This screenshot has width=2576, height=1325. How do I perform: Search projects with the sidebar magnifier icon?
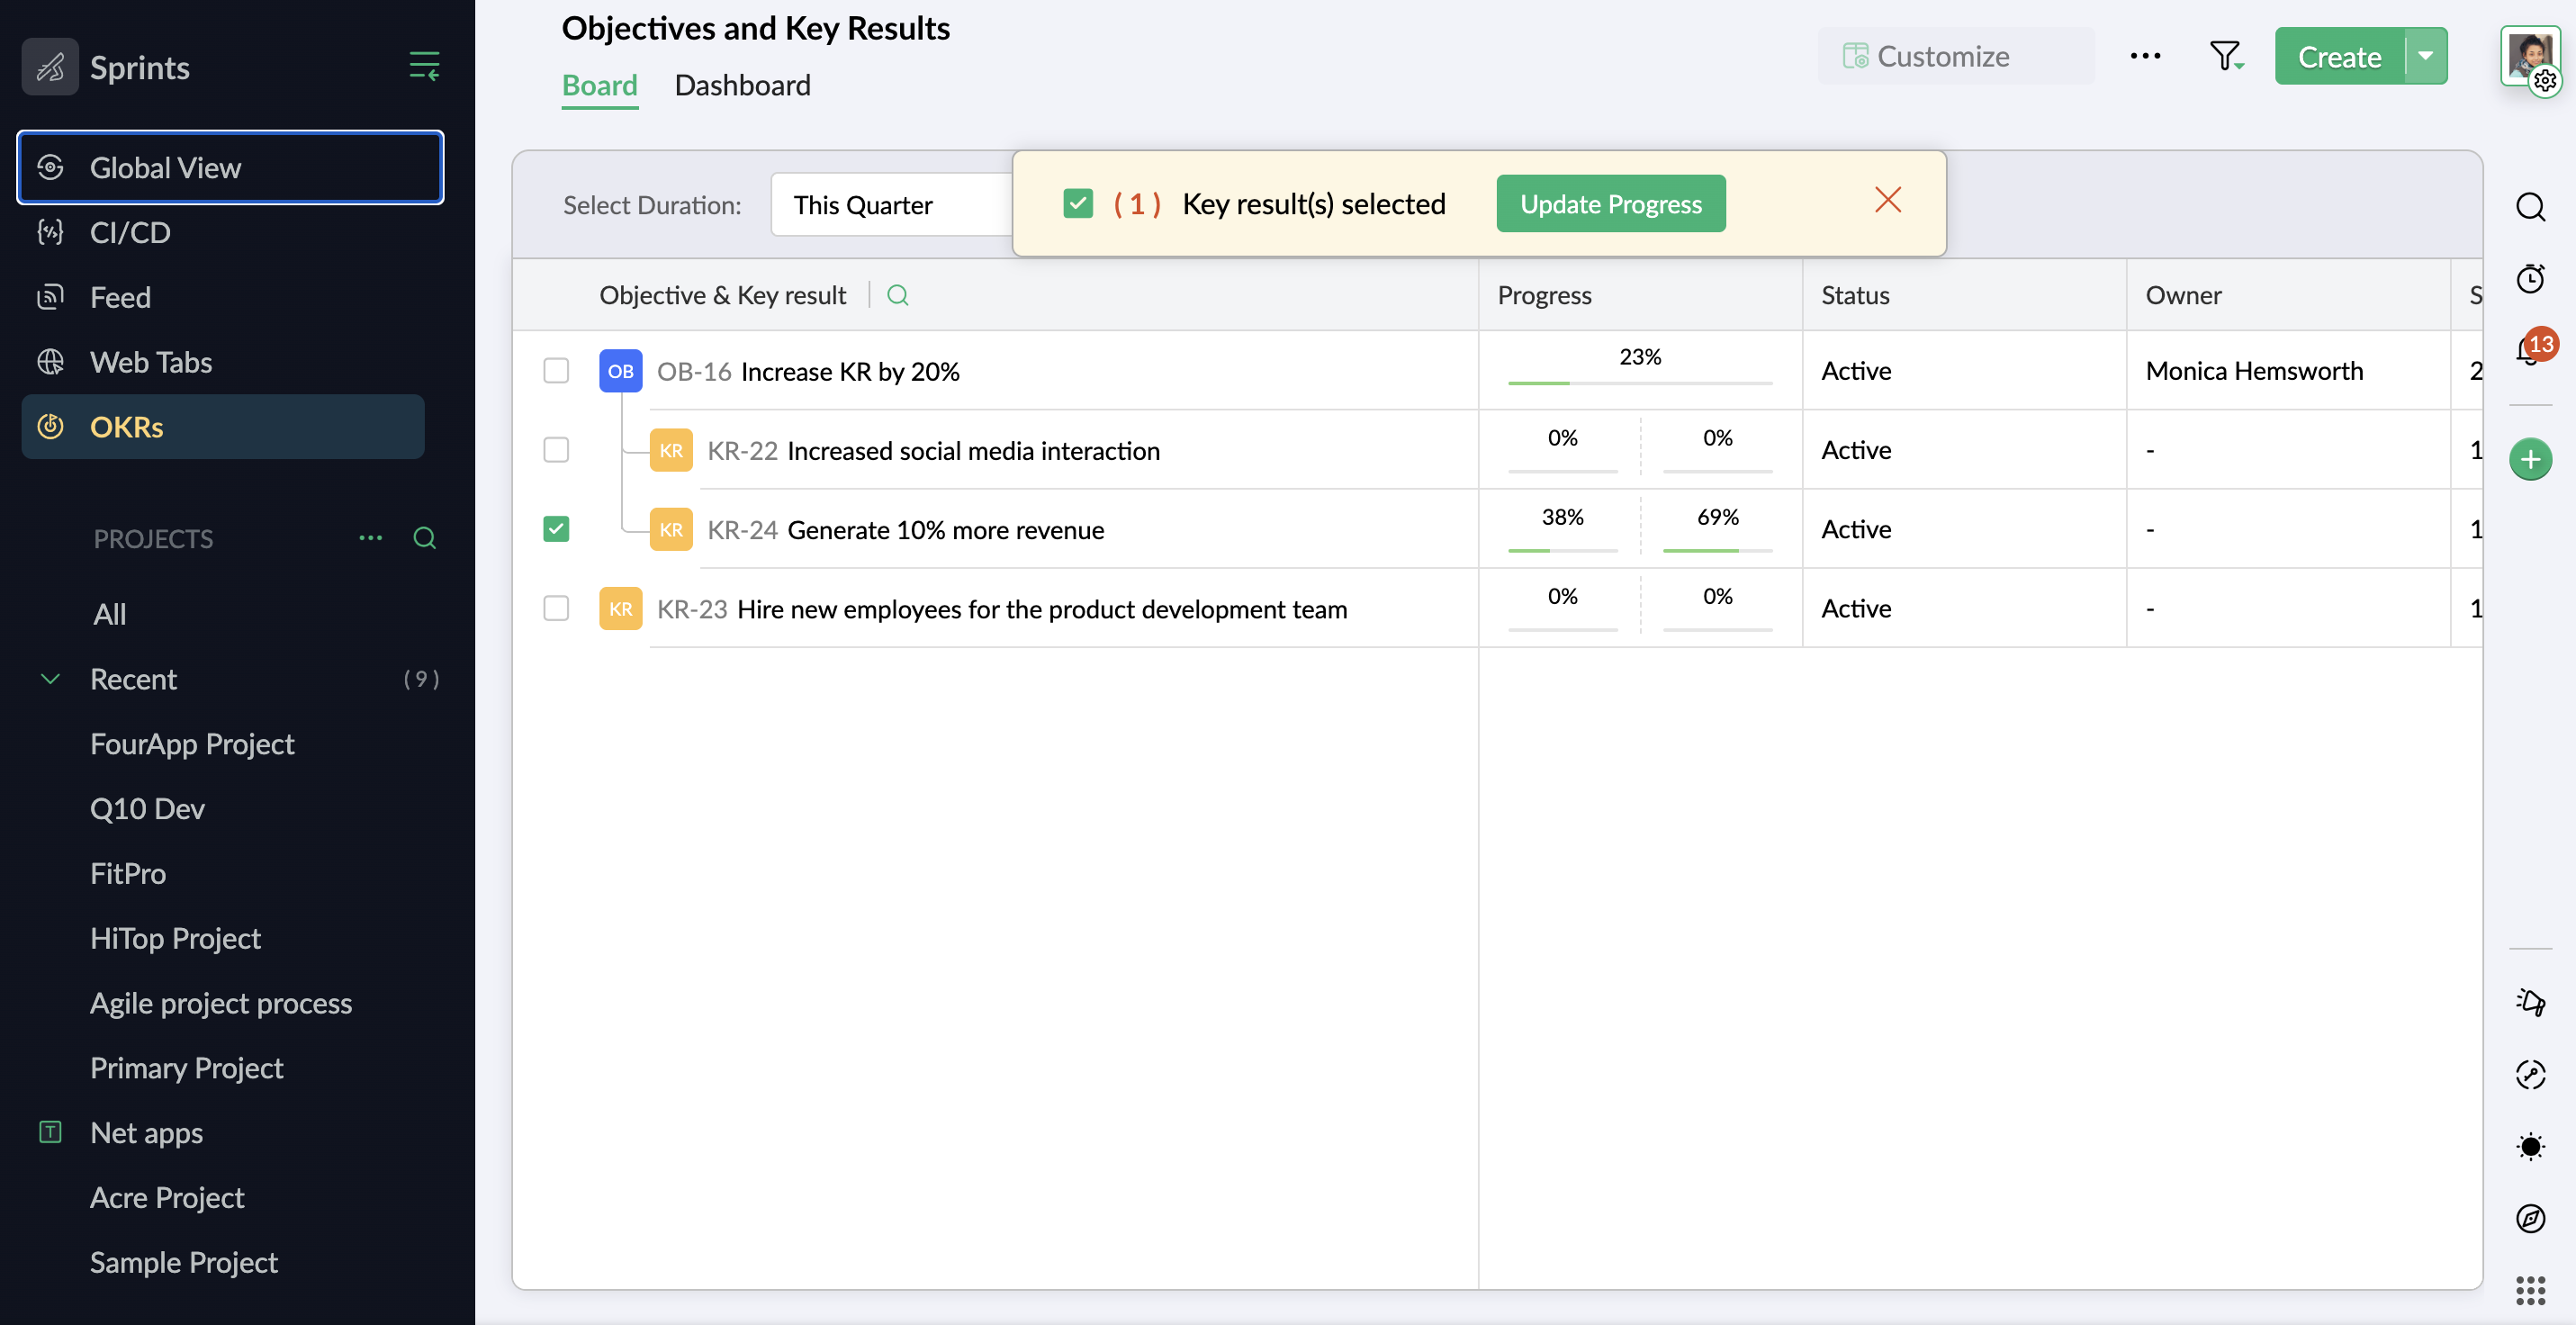[x=424, y=538]
